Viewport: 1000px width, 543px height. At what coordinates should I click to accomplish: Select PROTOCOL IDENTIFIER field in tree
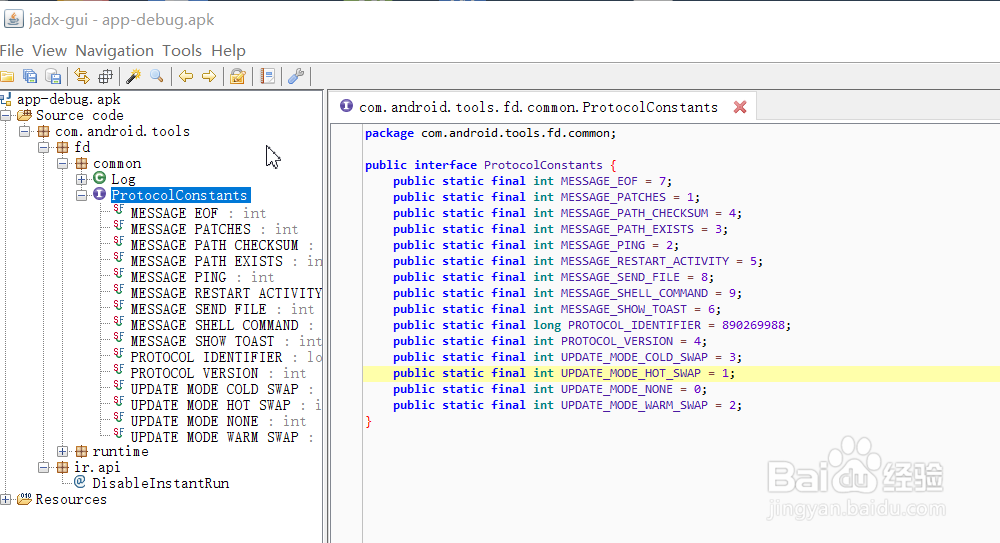pos(226,357)
